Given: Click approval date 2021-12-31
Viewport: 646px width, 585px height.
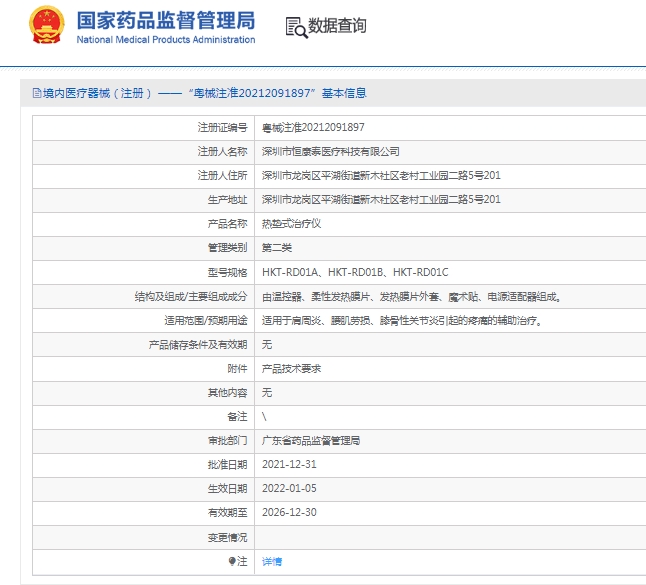Looking at the screenshot, I should pyautogui.click(x=289, y=465).
